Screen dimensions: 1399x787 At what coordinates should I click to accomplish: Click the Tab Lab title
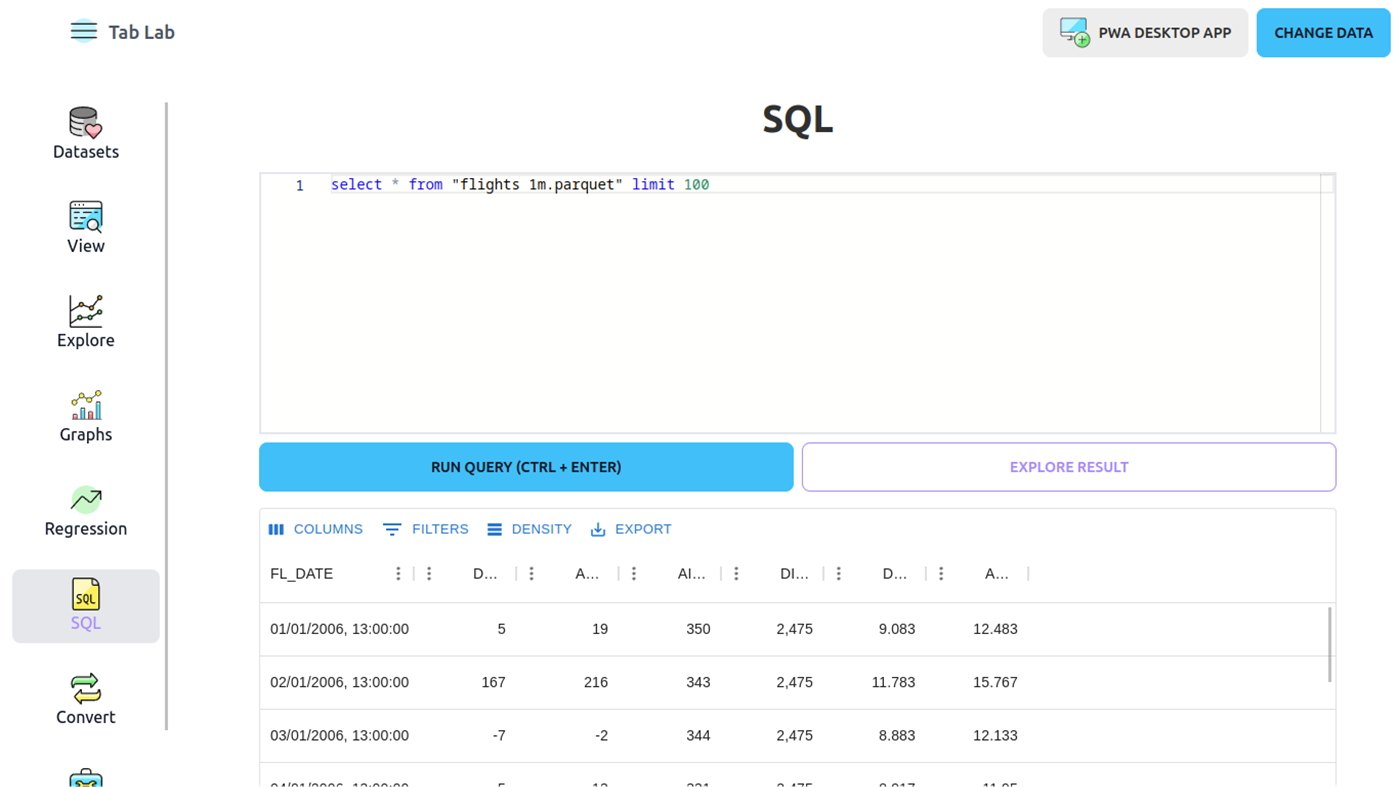coord(142,32)
